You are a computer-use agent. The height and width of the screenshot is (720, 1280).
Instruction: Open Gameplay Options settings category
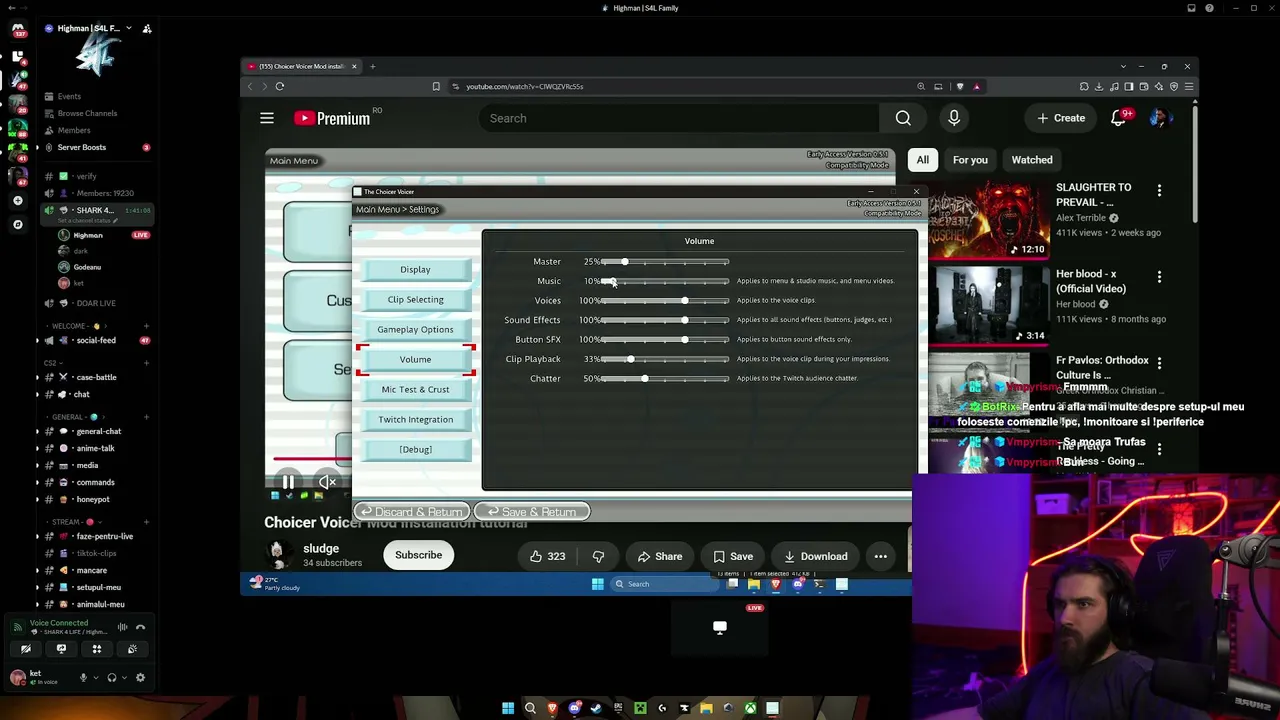(415, 329)
